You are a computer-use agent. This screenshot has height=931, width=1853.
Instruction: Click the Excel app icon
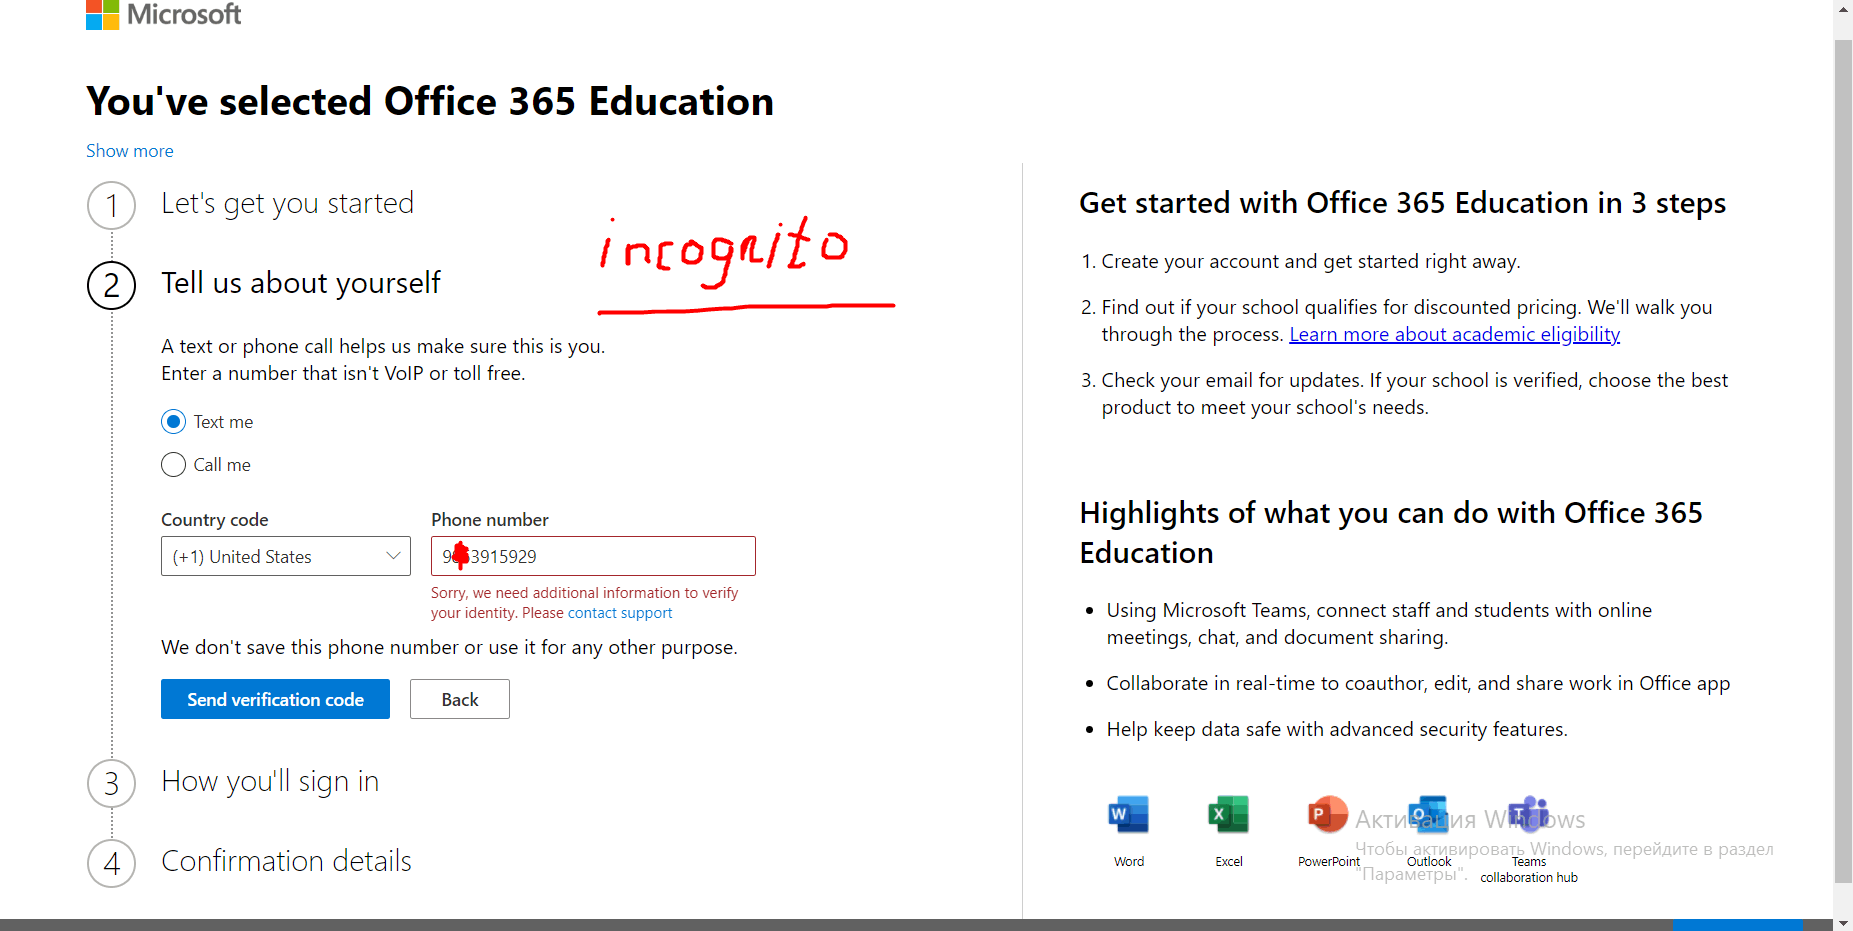pyautogui.click(x=1229, y=815)
